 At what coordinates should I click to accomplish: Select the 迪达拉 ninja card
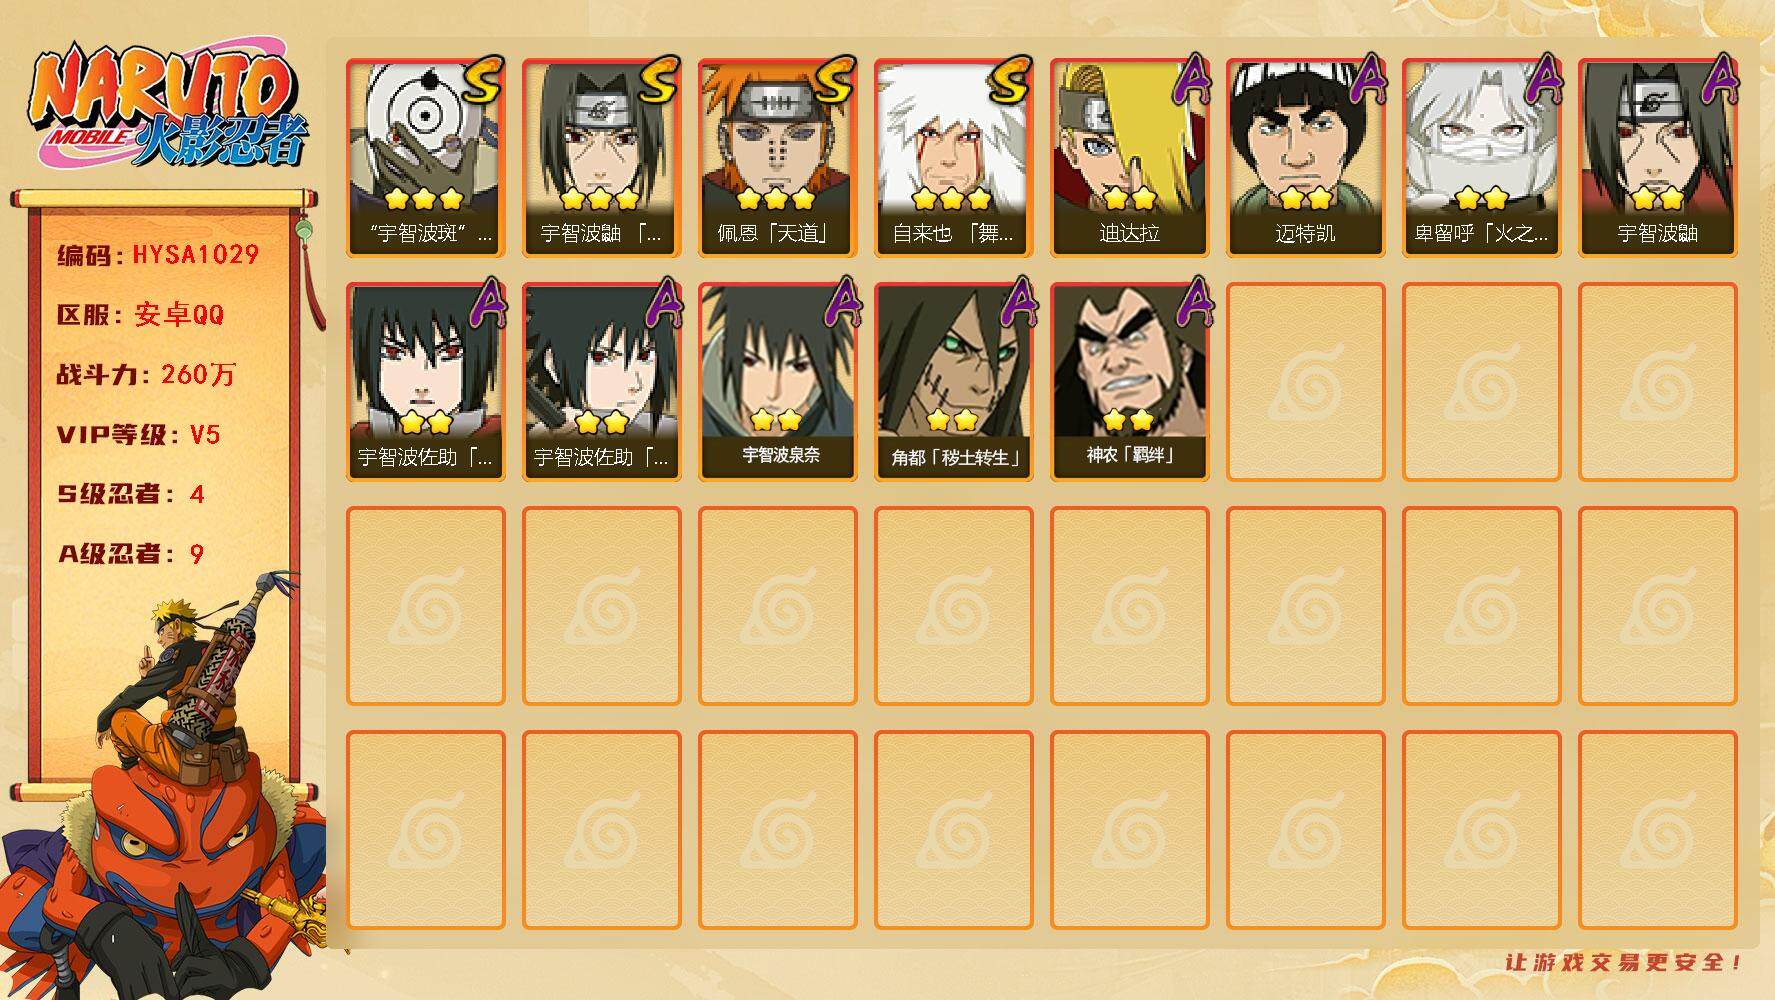click(1130, 158)
